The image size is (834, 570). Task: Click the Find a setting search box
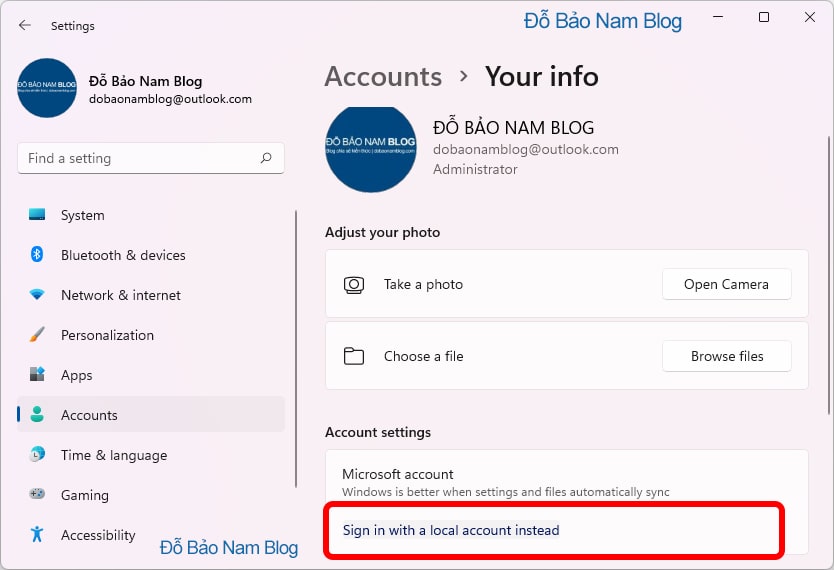(x=151, y=158)
